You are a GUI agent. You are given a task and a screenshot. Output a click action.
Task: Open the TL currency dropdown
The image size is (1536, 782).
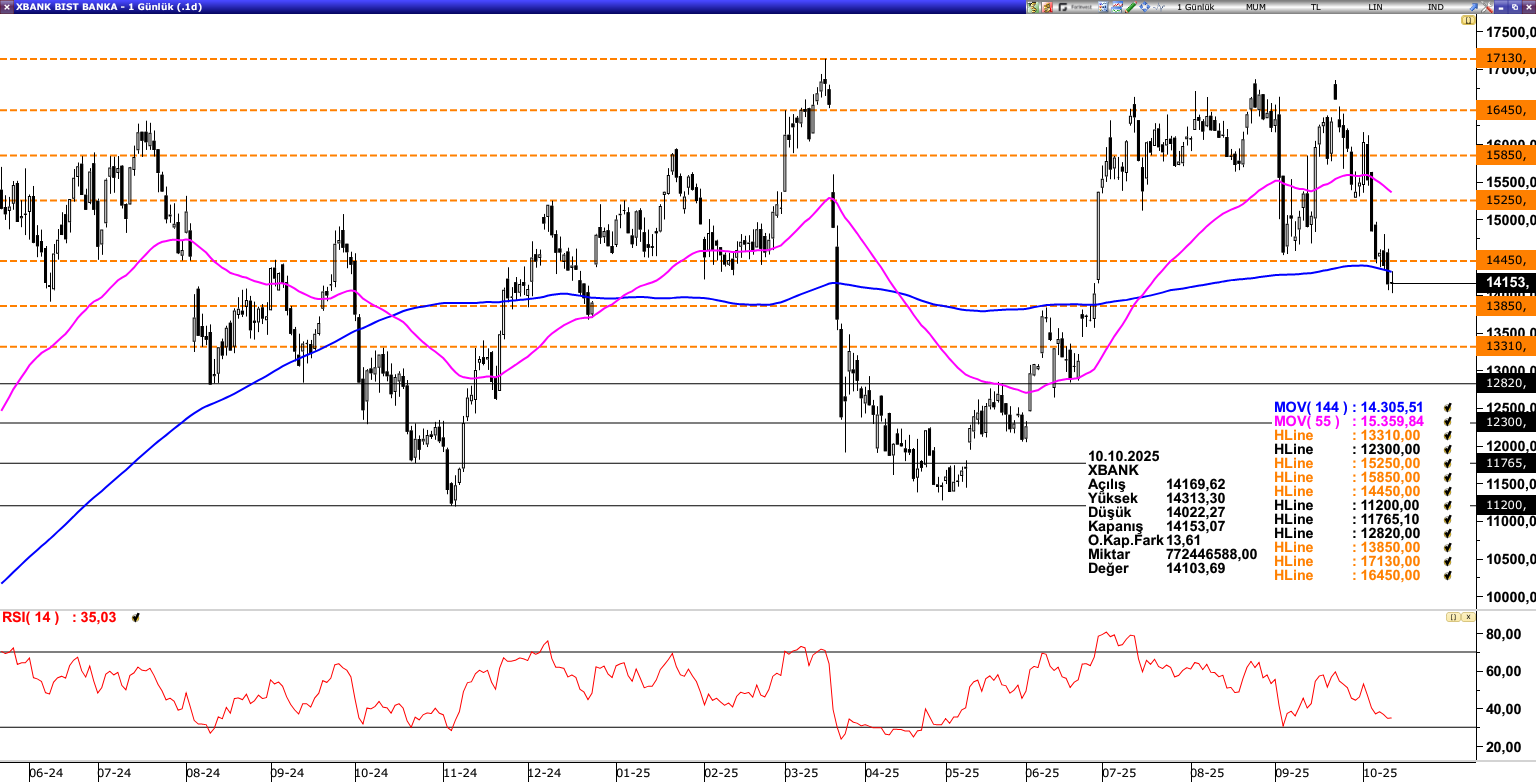(x=1315, y=7)
